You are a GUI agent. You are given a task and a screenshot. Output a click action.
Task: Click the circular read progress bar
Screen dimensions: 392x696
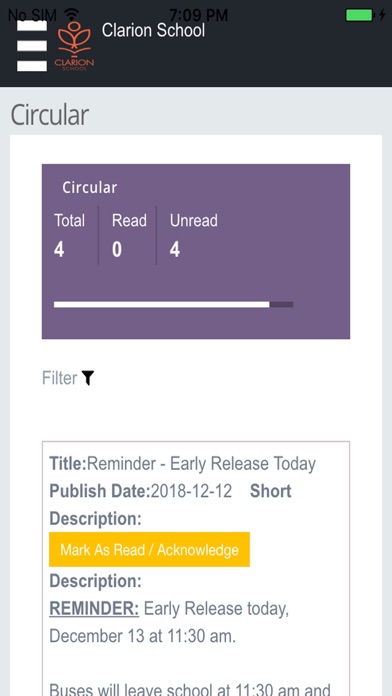click(174, 304)
